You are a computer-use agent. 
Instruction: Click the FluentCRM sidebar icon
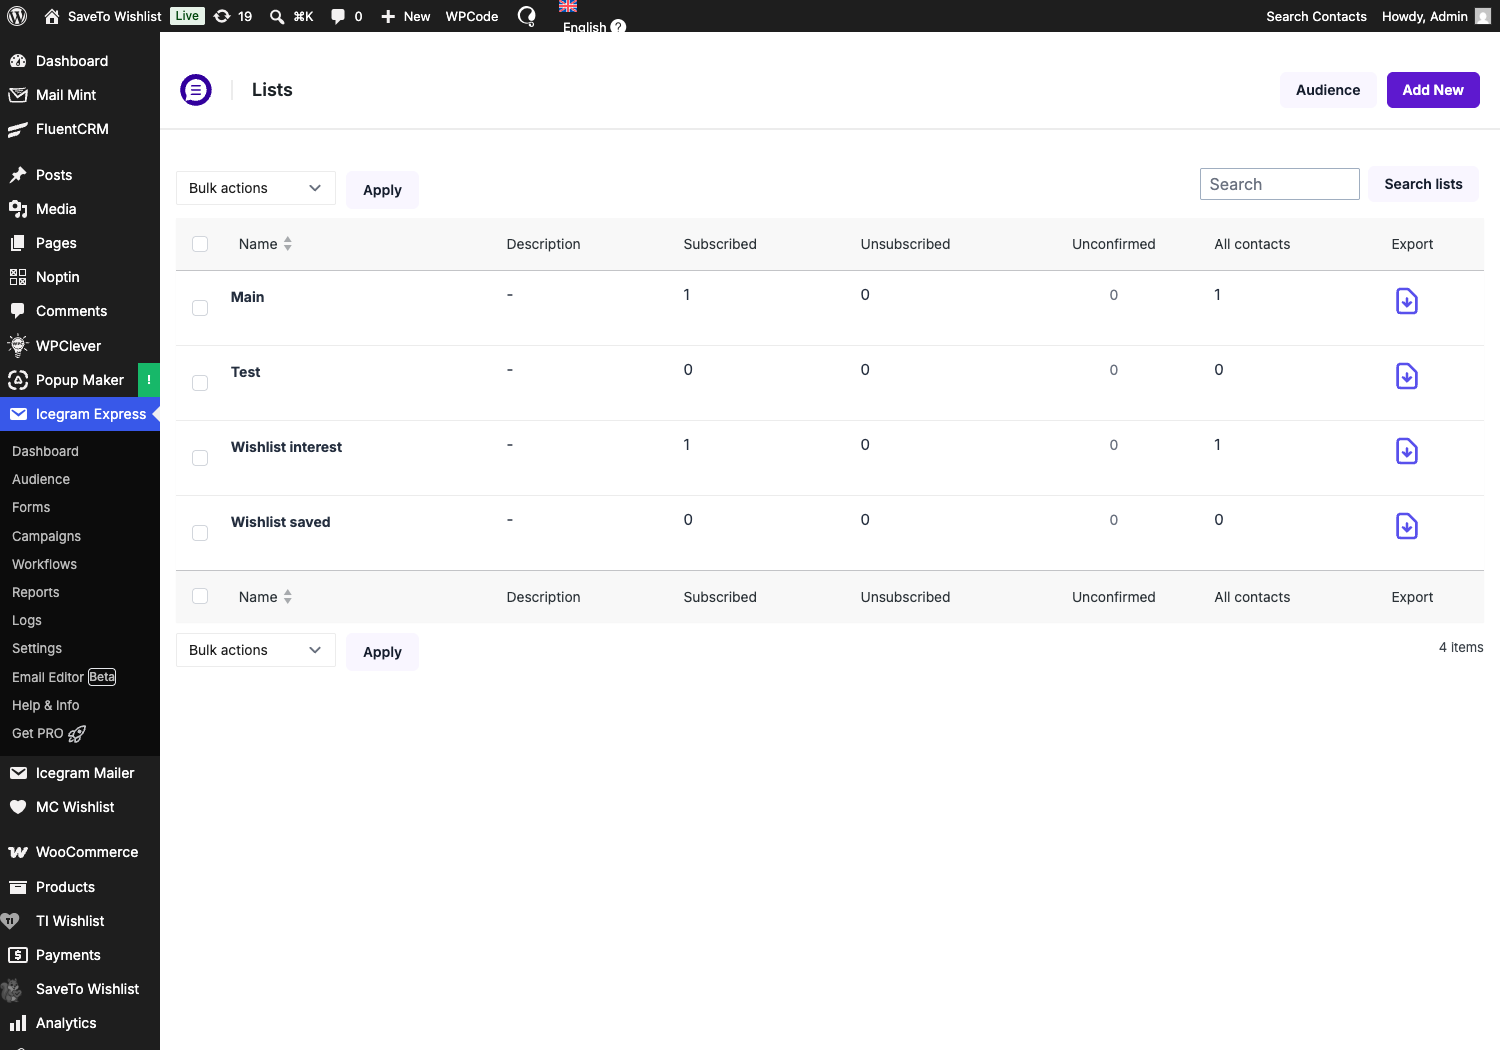click(18, 129)
